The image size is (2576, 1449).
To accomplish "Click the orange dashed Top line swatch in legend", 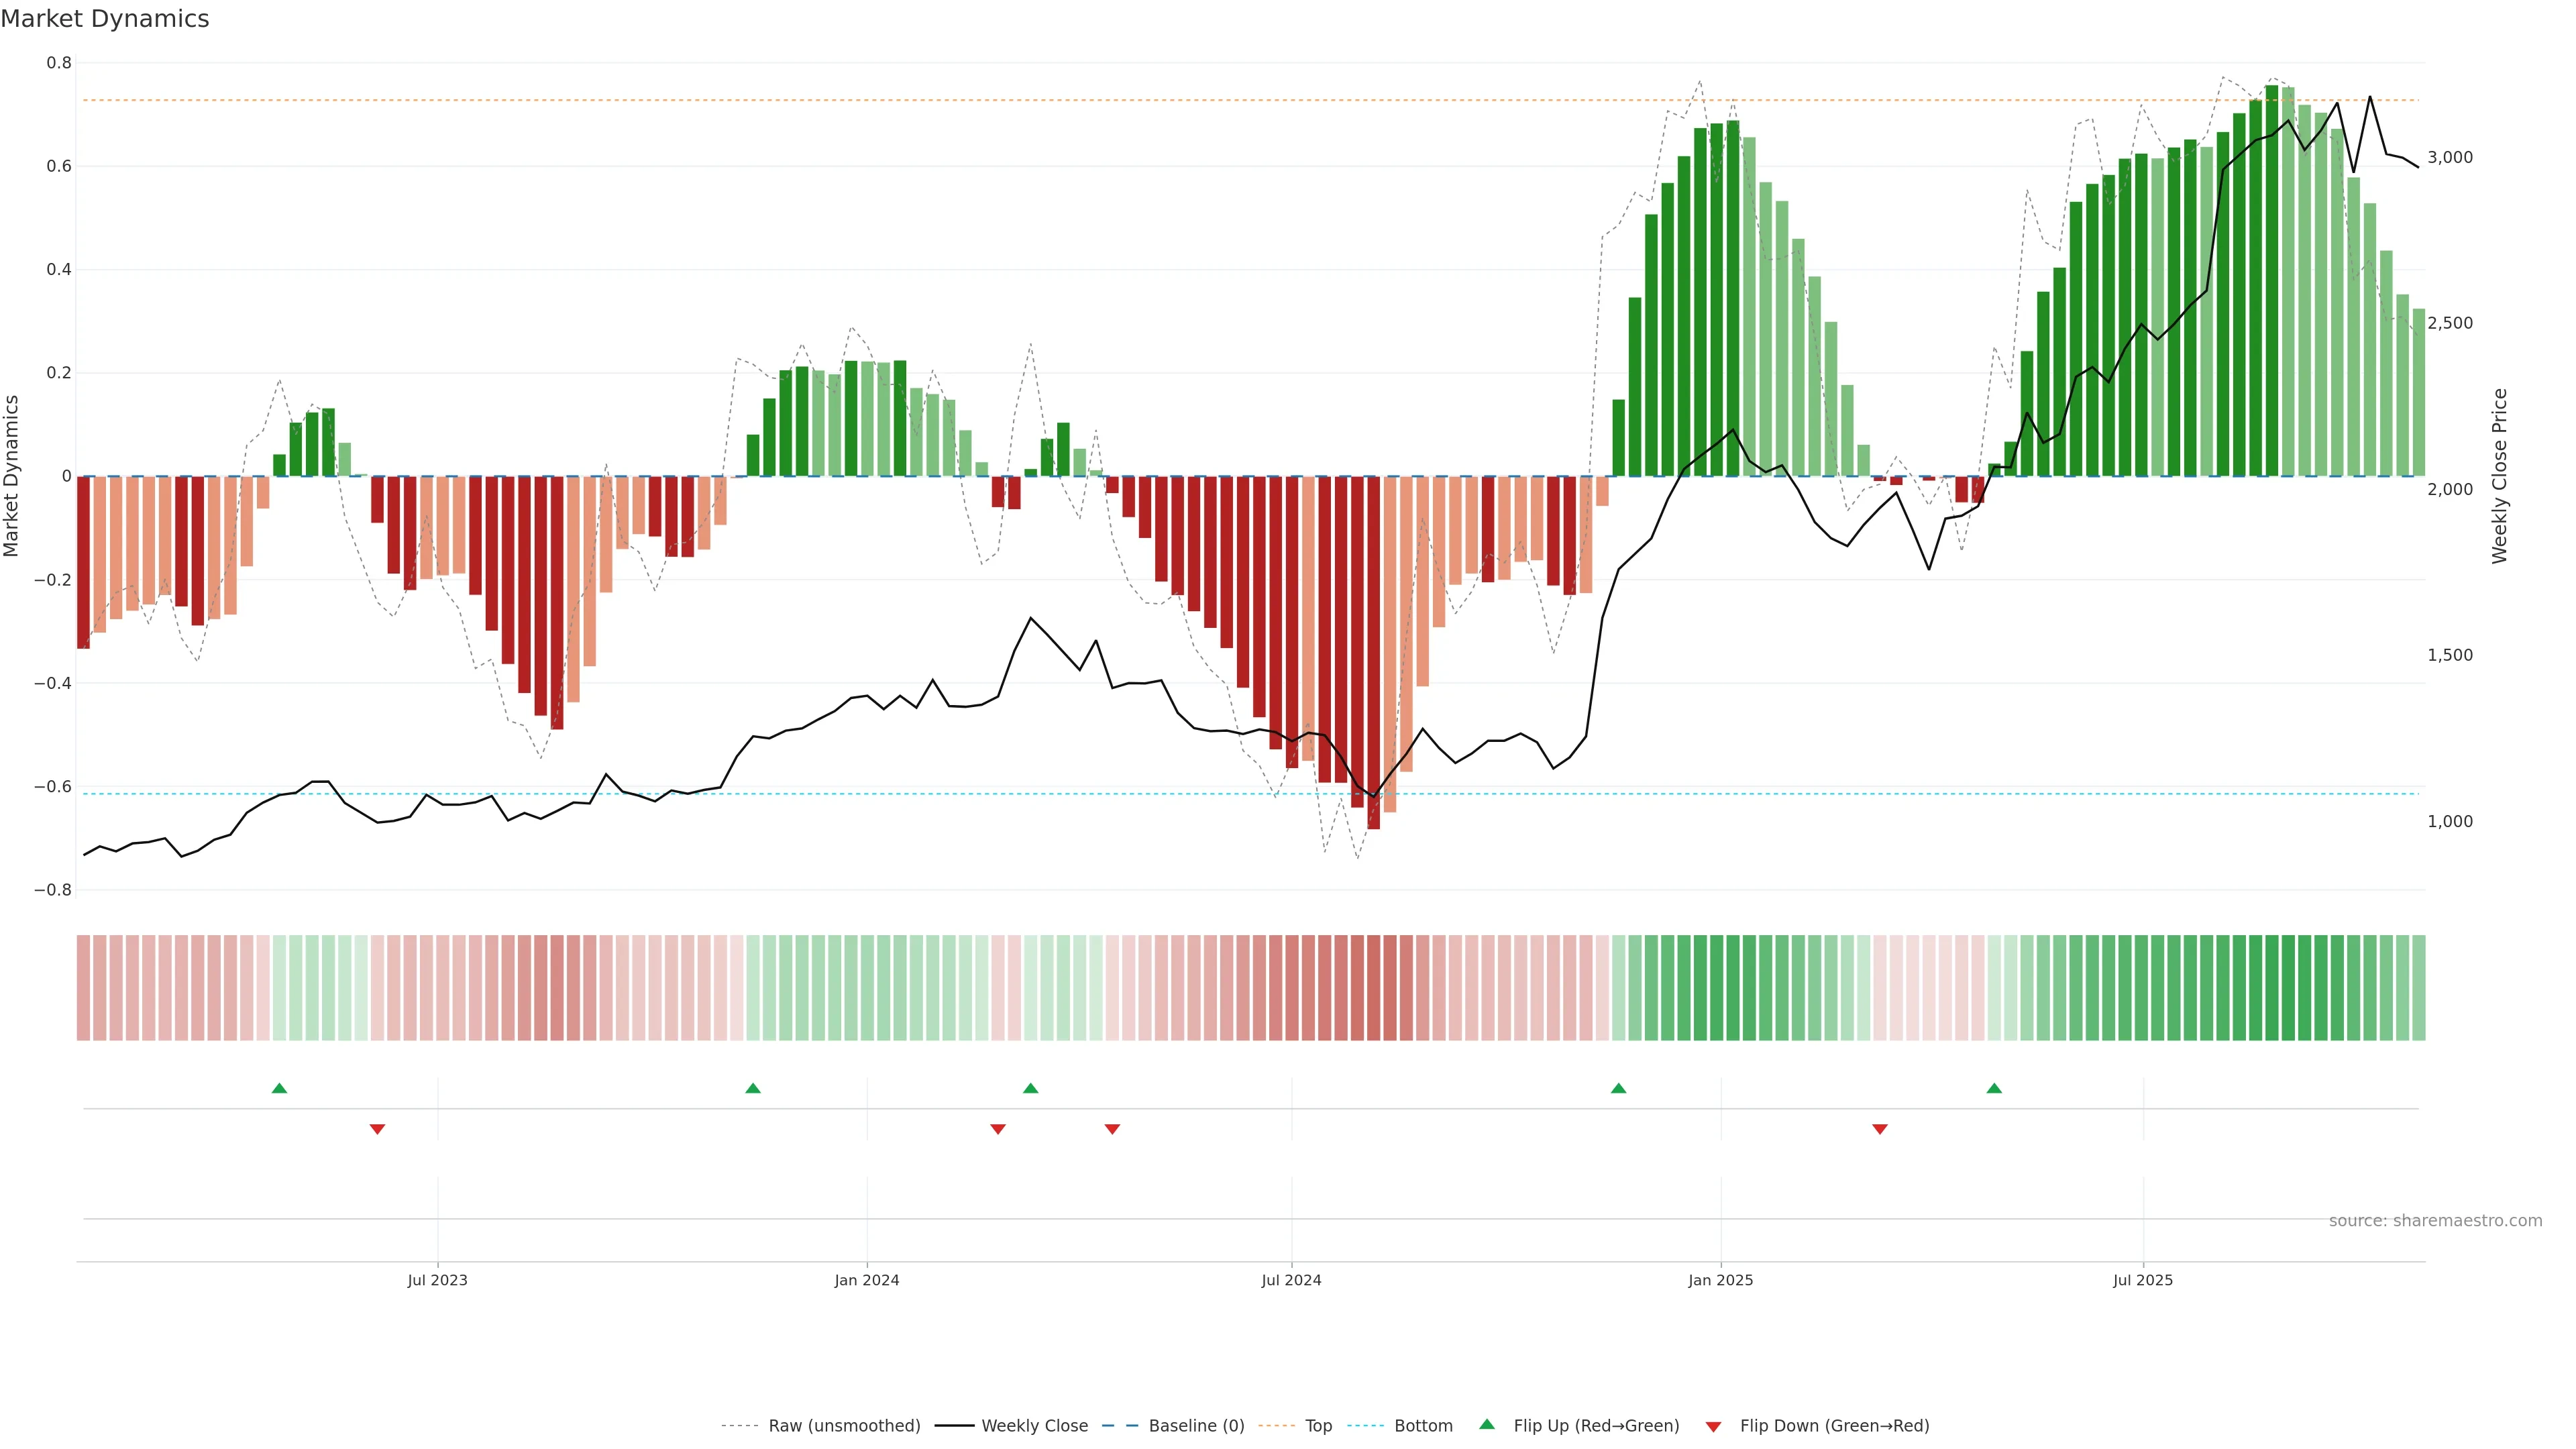I will pos(1276,1426).
